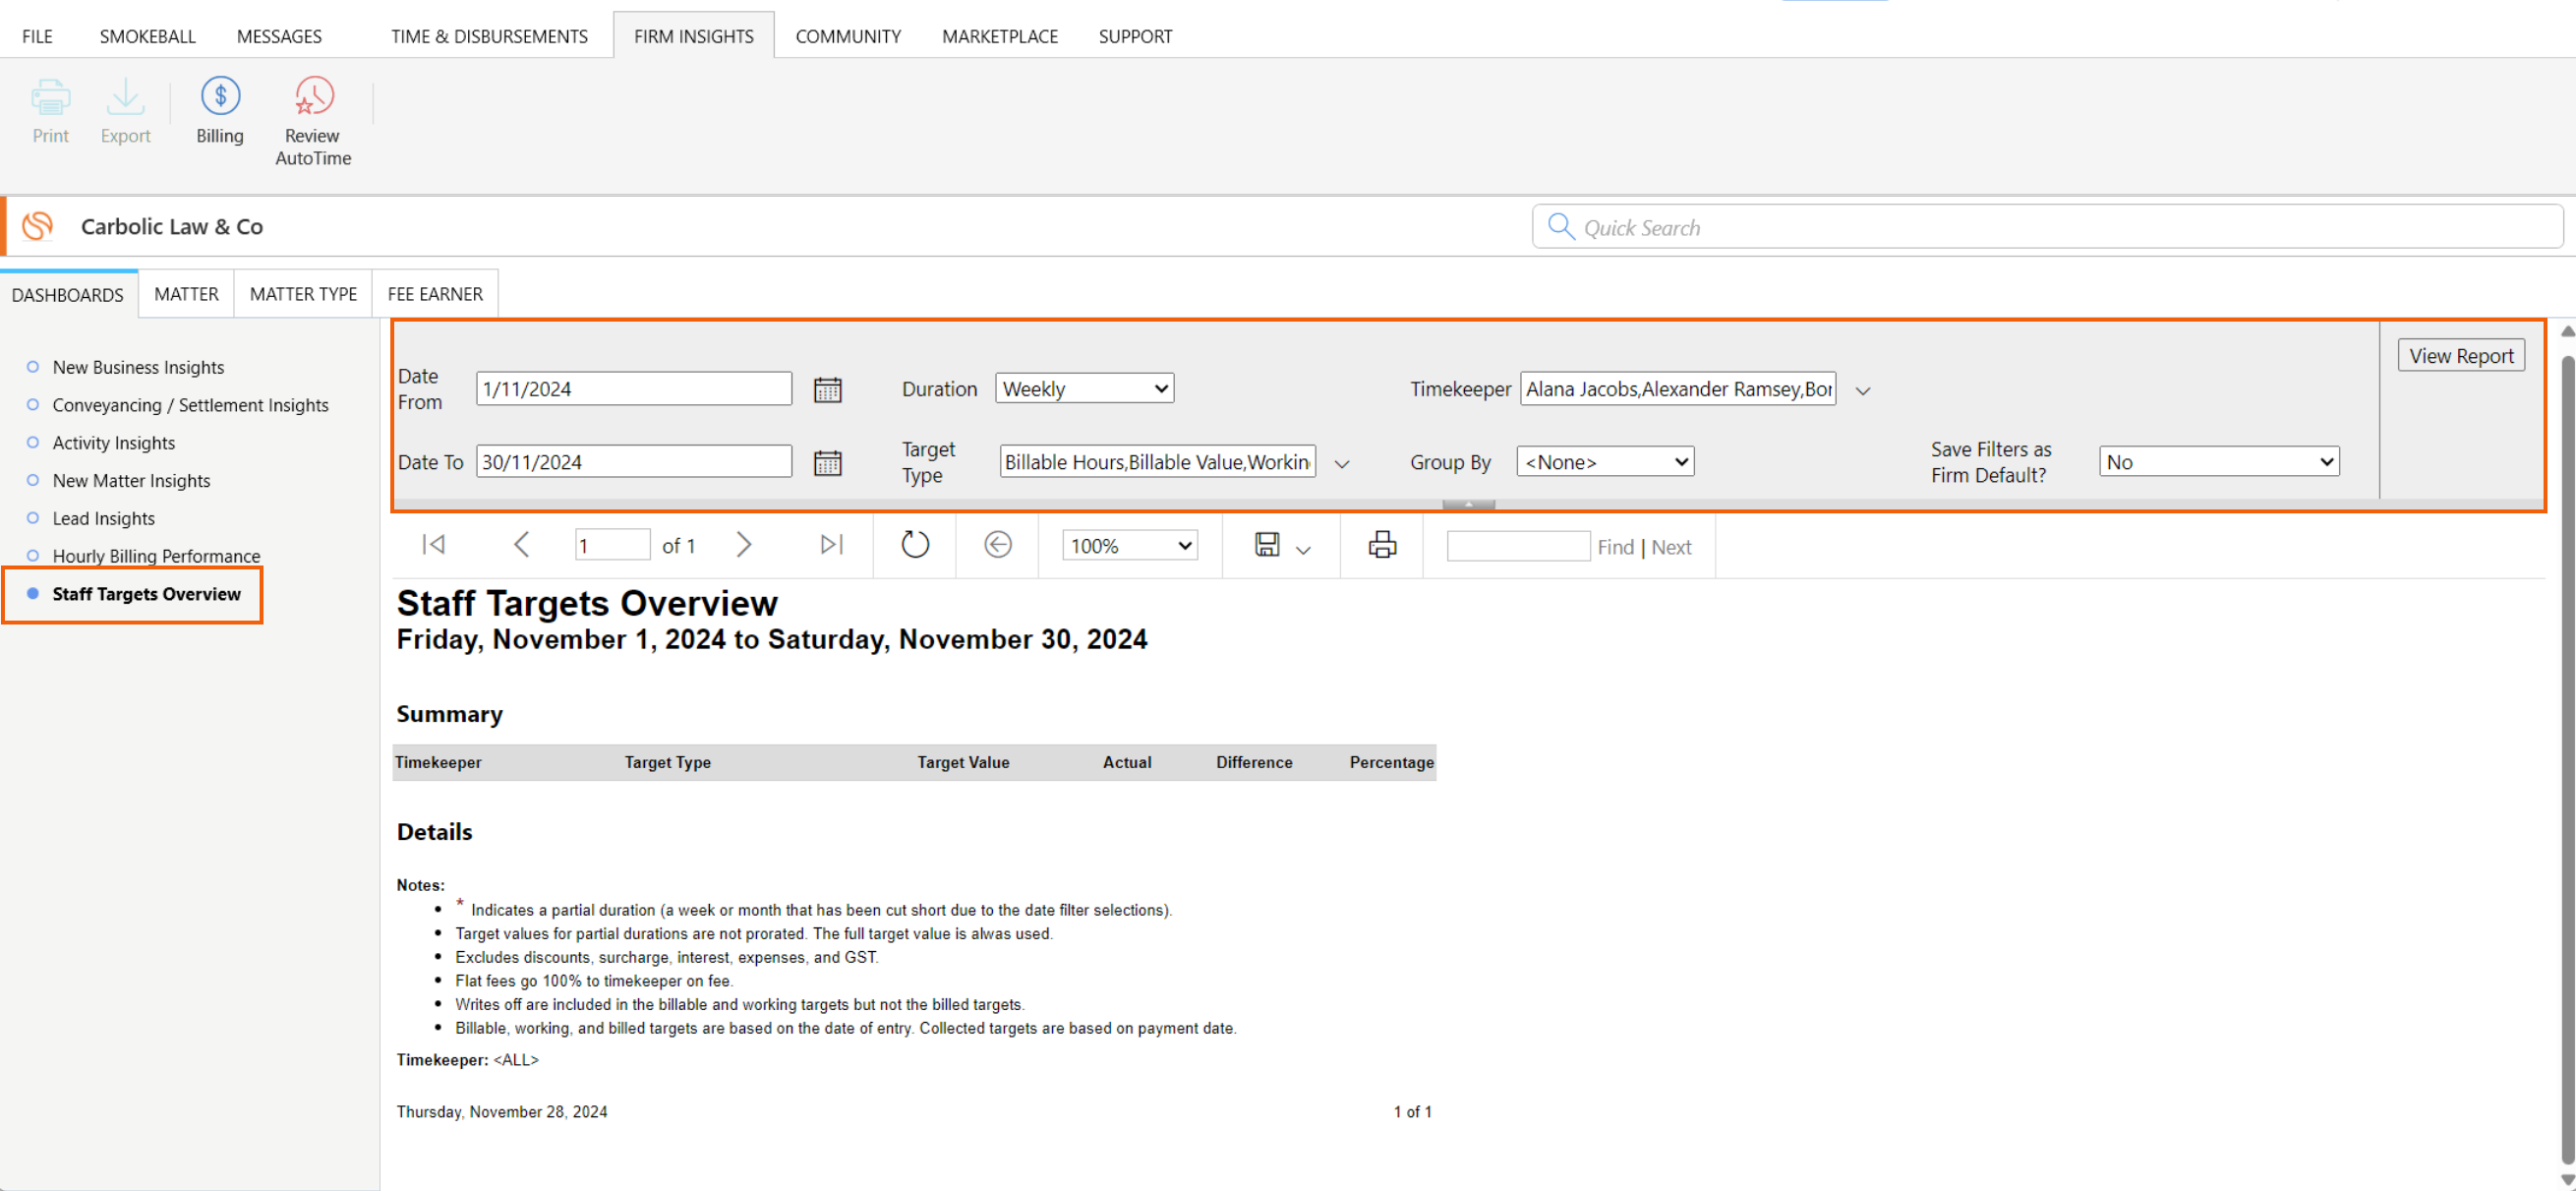The image size is (2576, 1191).
Task: Select Hourly Billing Performance dashboard
Action: click(x=156, y=556)
